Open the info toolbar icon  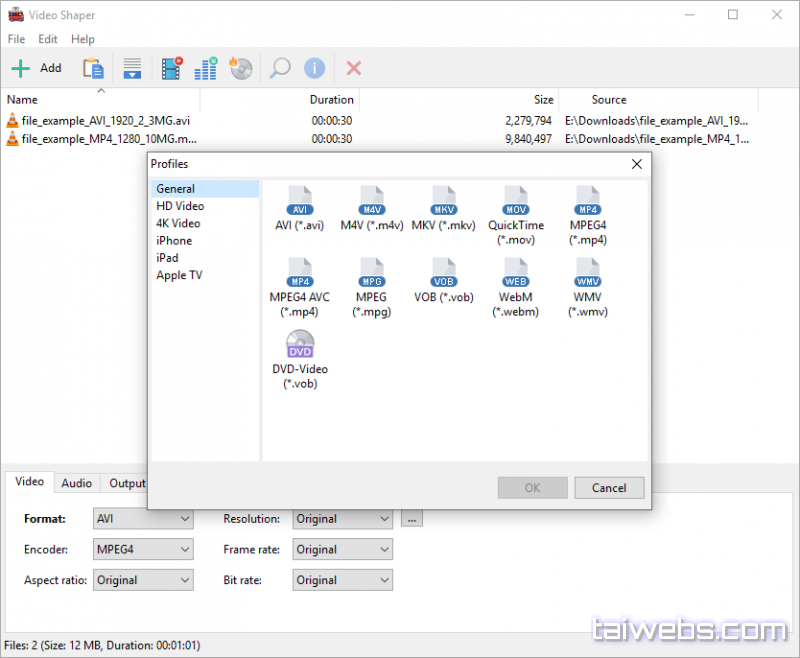coord(314,68)
